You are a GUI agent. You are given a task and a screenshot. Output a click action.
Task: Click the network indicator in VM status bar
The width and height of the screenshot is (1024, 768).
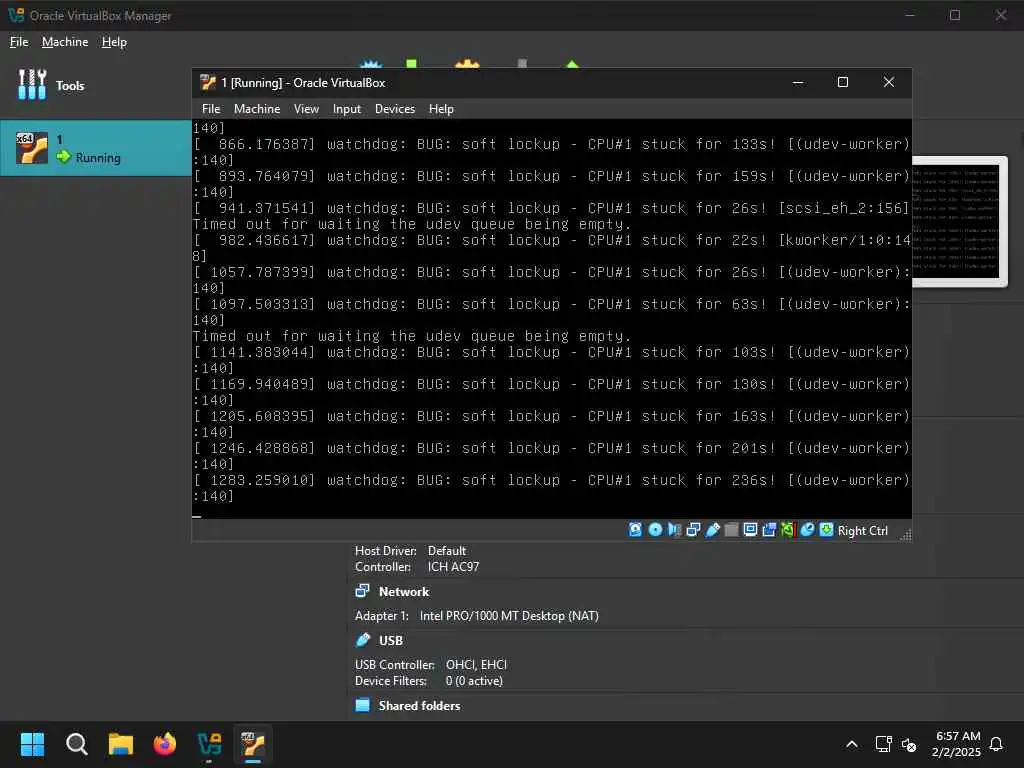point(693,530)
